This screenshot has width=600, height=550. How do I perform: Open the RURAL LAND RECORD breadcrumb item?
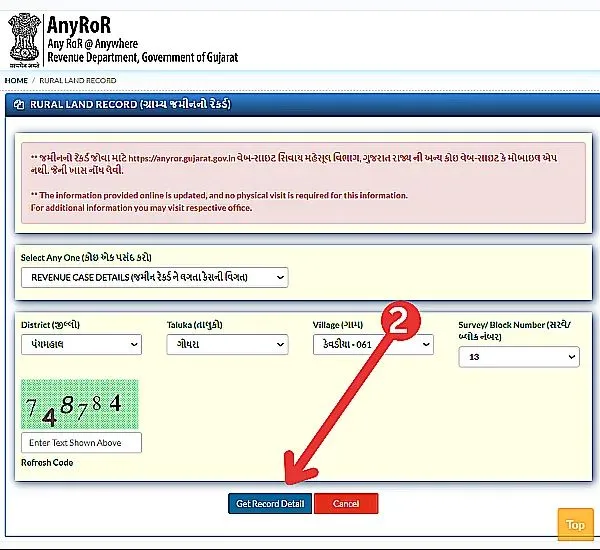[x=77, y=80]
